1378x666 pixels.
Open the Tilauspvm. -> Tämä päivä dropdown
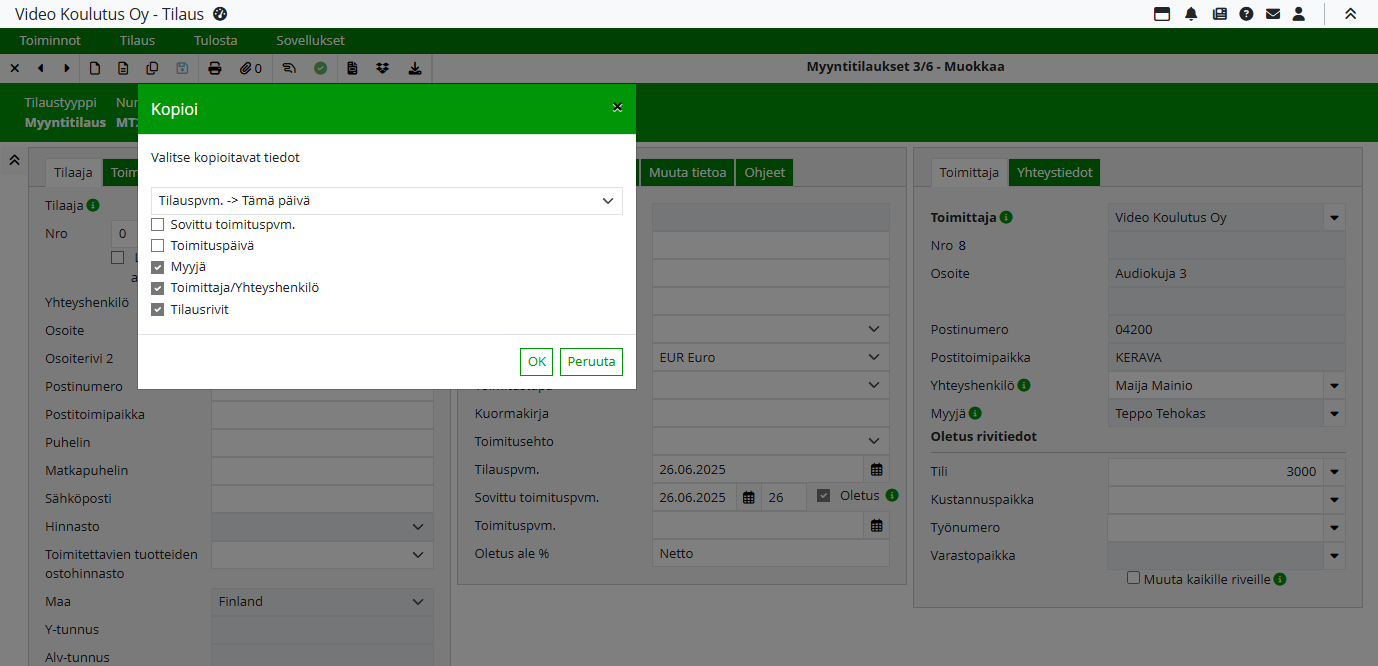click(386, 201)
